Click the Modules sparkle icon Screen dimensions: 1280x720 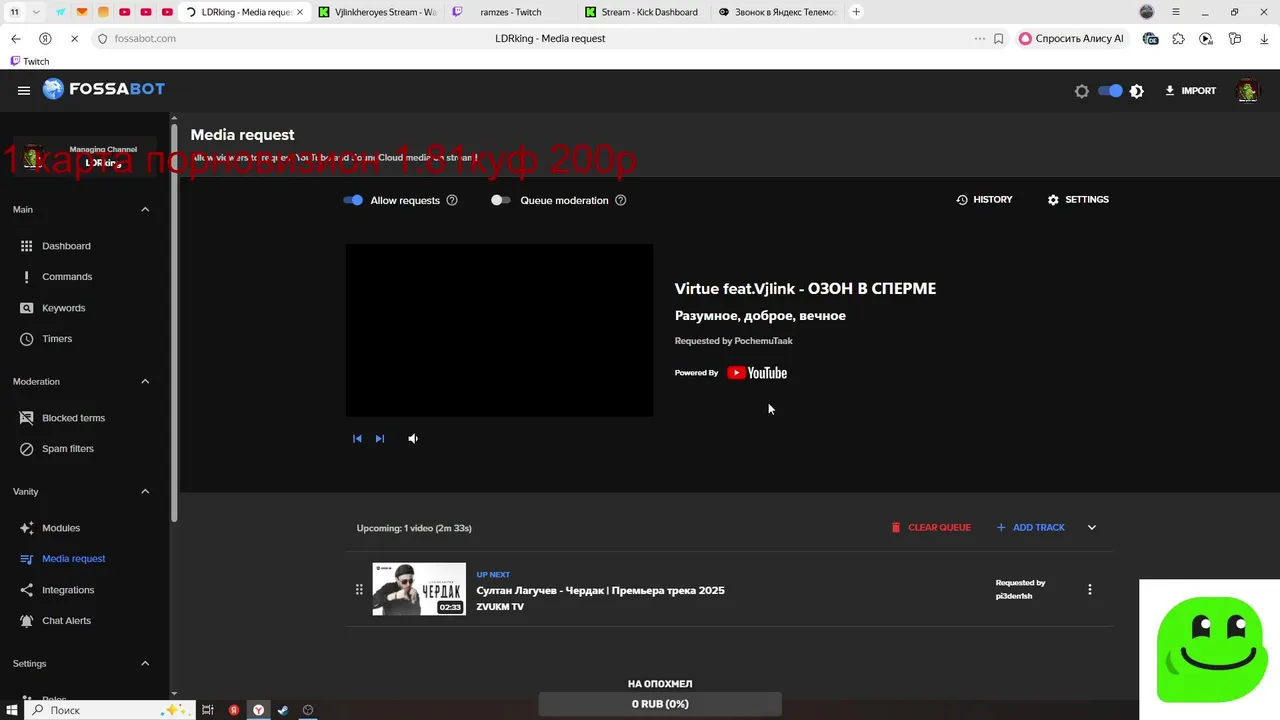(27, 528)
